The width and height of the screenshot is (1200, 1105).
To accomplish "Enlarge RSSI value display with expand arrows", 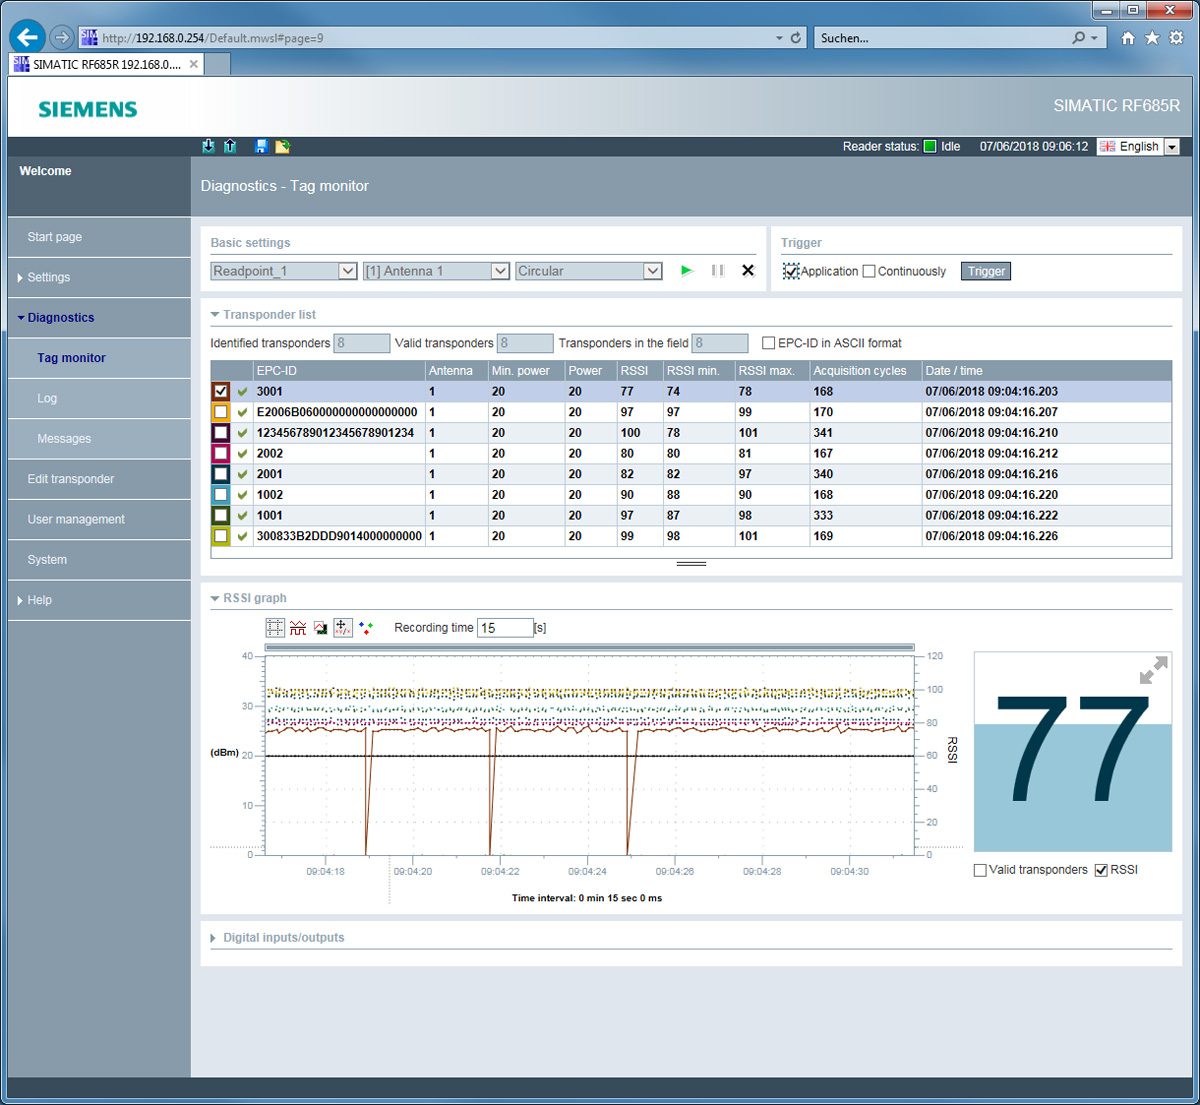I will pos(1153,670).
